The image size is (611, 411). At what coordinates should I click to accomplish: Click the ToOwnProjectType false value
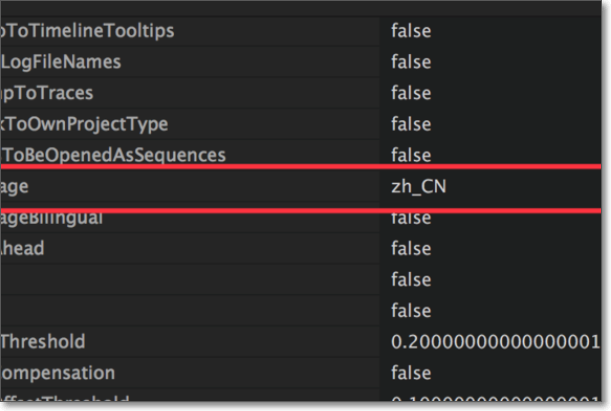[411, 124]
